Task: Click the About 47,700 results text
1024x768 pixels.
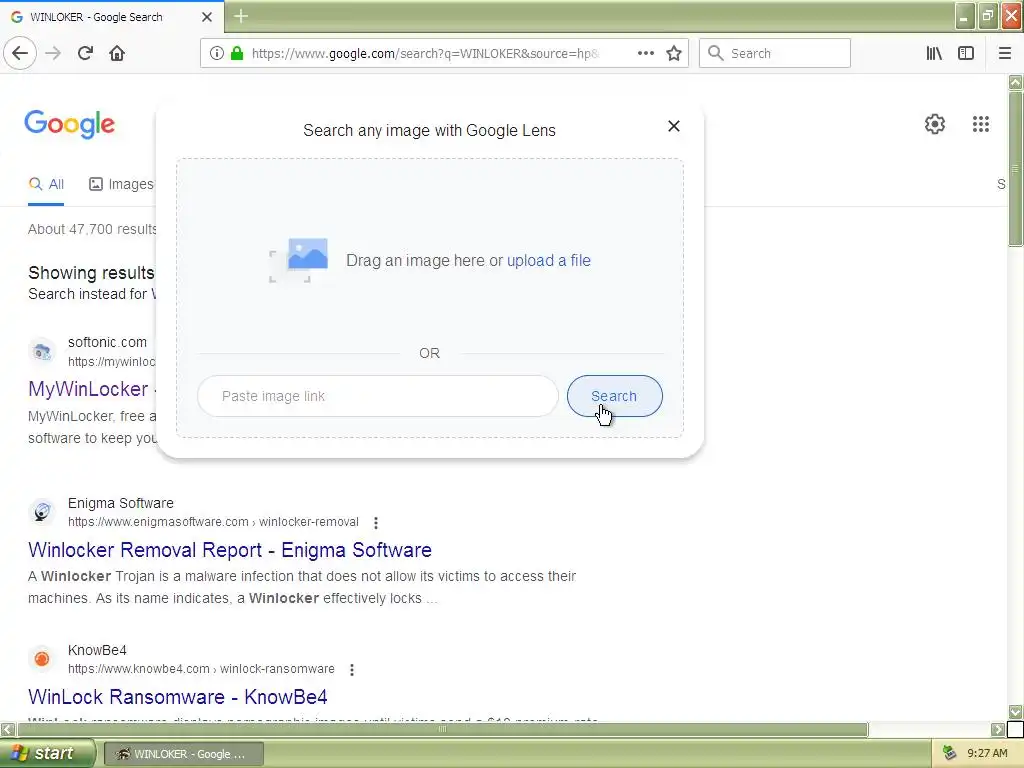Action: pos(92,229)
